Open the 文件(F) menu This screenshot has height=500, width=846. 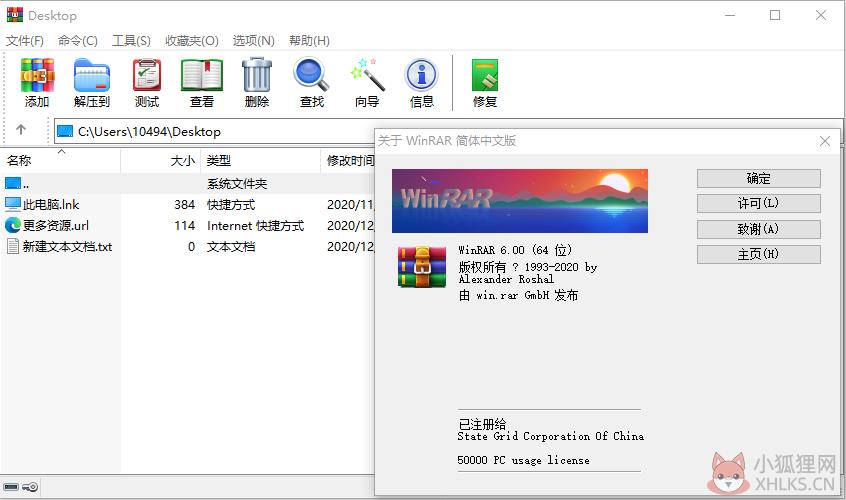[x=24, y=40]
